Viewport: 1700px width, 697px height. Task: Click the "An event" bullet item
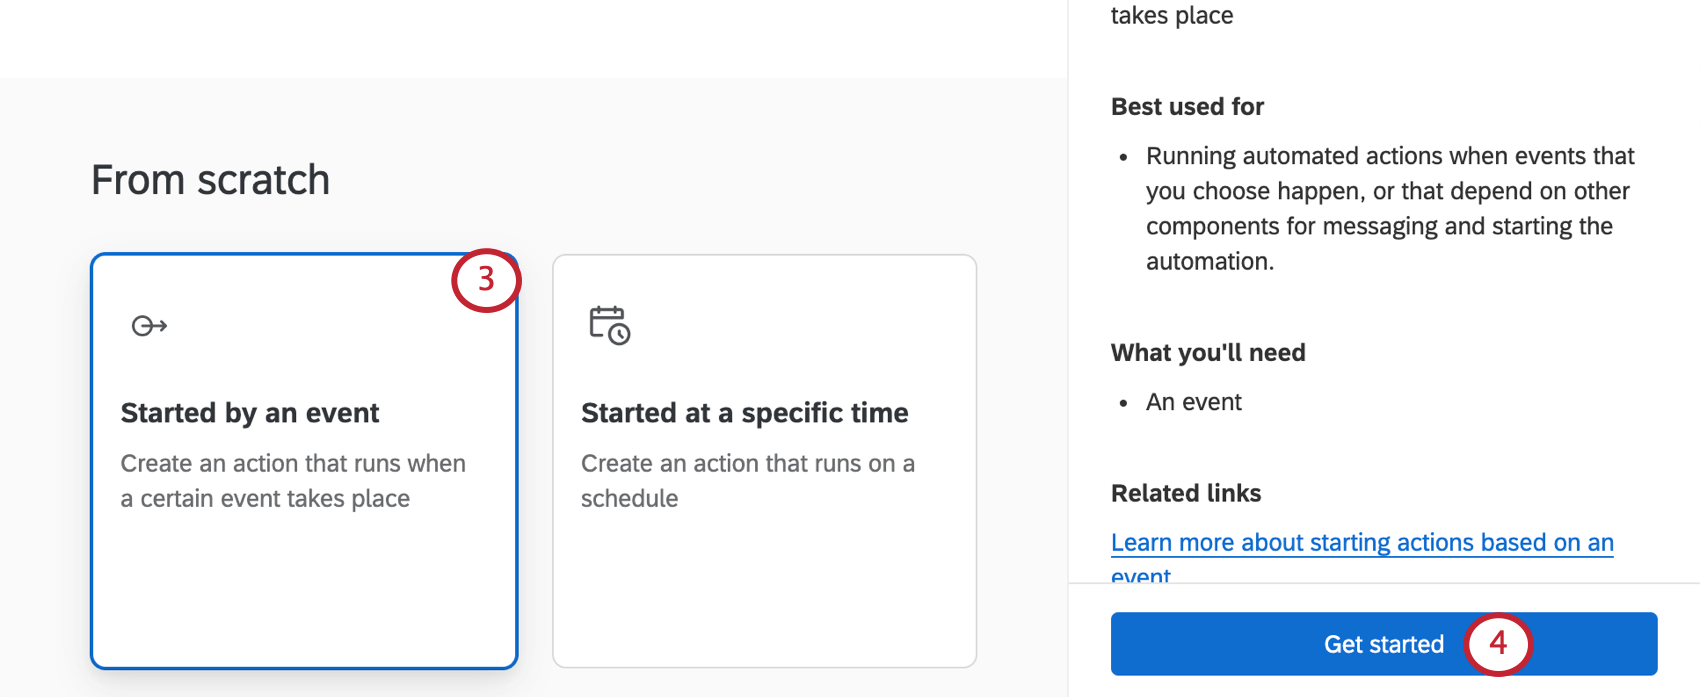(x=1193, y=402)
